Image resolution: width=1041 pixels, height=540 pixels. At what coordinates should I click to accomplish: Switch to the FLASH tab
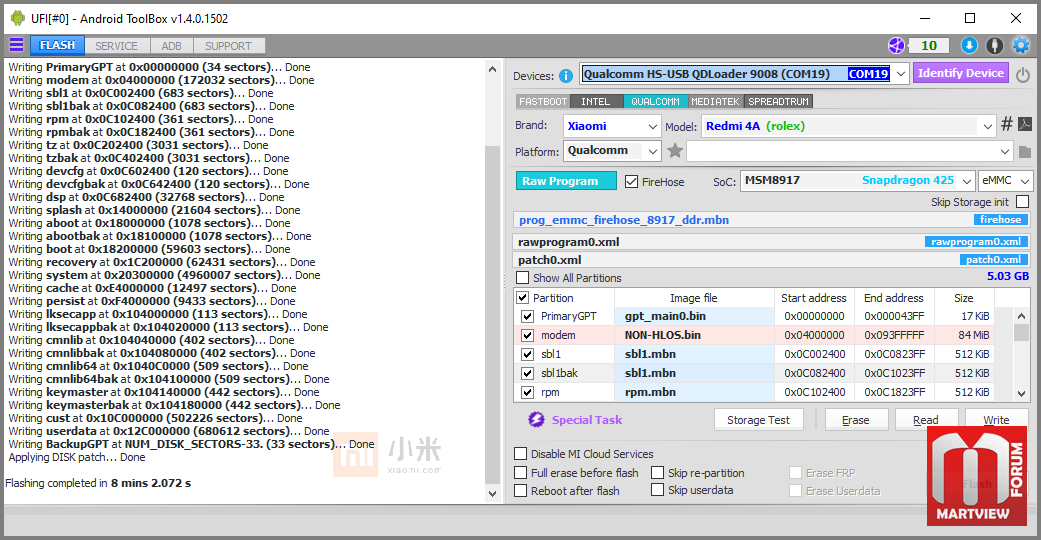pos(57,45)
